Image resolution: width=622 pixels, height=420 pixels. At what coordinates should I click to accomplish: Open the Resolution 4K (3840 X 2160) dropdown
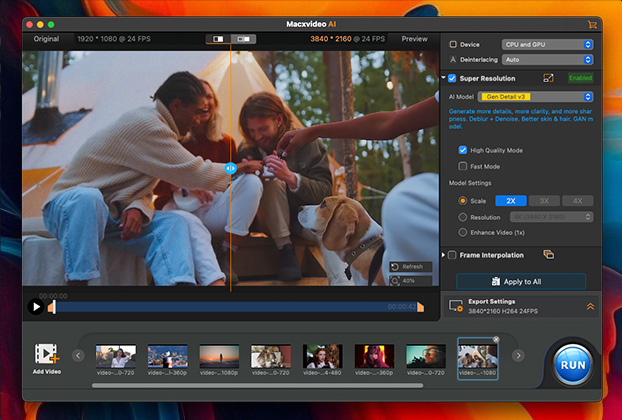pos(552,217)
